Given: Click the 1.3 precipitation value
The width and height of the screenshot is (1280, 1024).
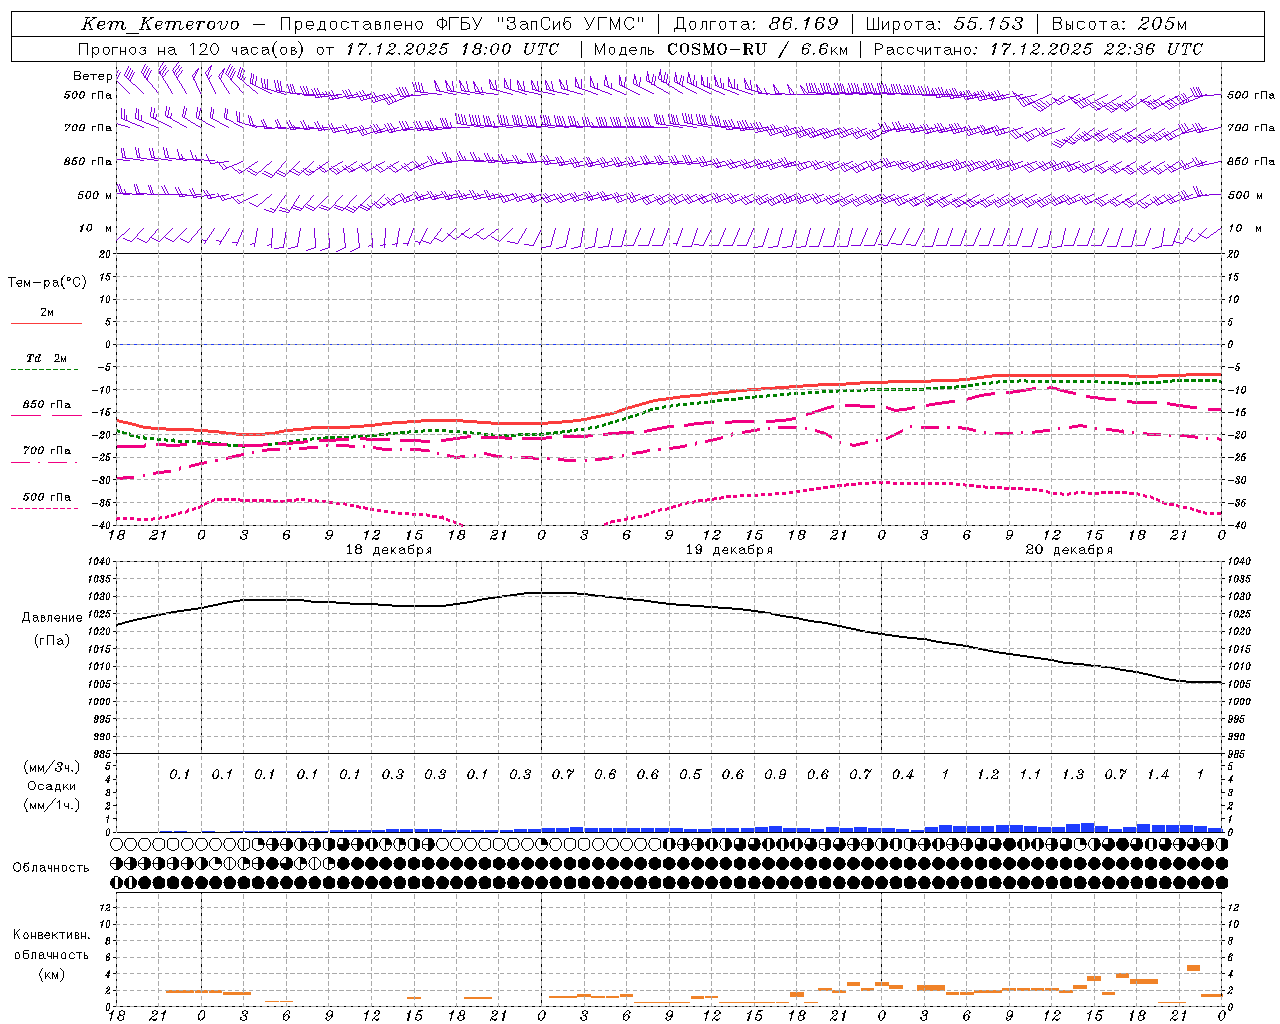Looking at the screenshot, I should (x=1073, y=775).
